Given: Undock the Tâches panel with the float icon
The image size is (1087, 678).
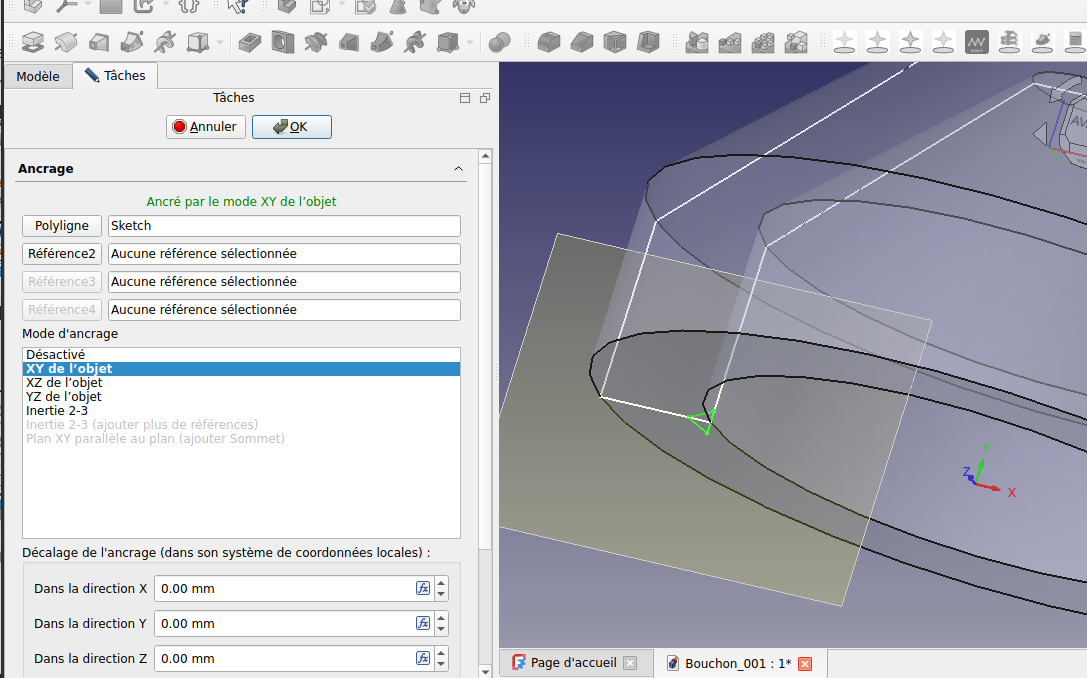Looking at the screenshot, I should tap(485, 98).
